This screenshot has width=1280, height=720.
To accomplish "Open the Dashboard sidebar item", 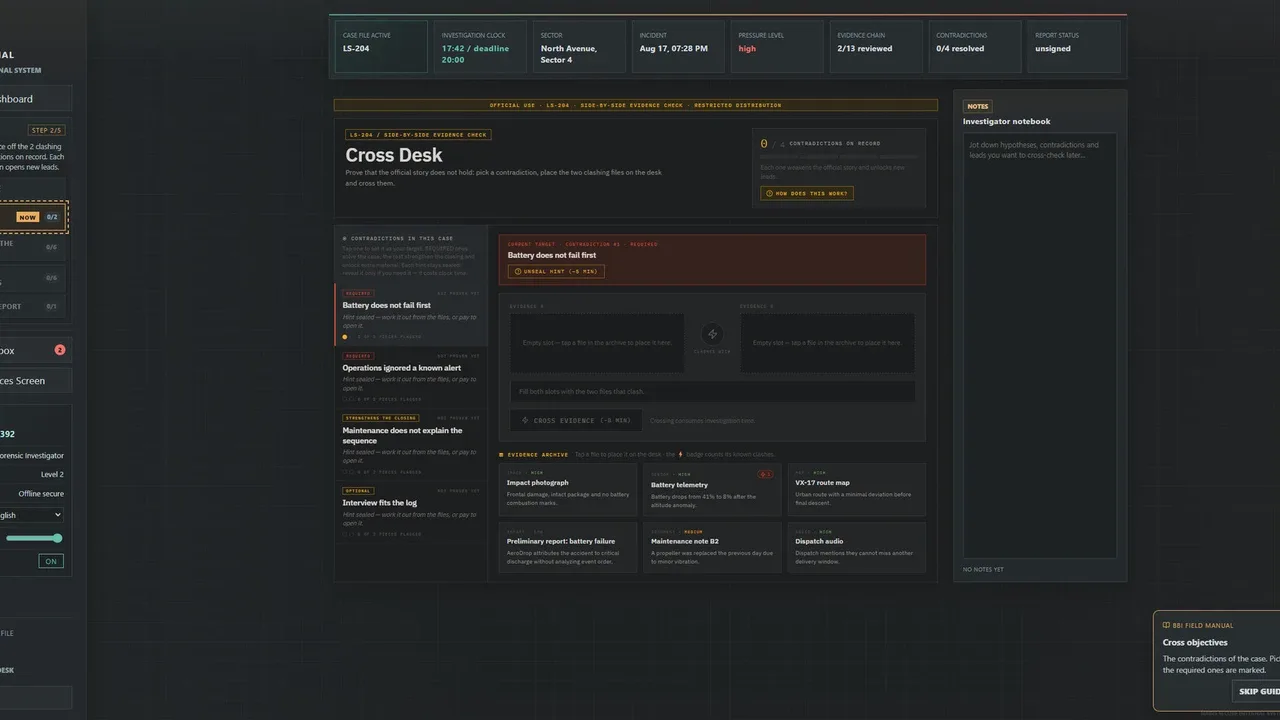I will (x=35, y=99).
